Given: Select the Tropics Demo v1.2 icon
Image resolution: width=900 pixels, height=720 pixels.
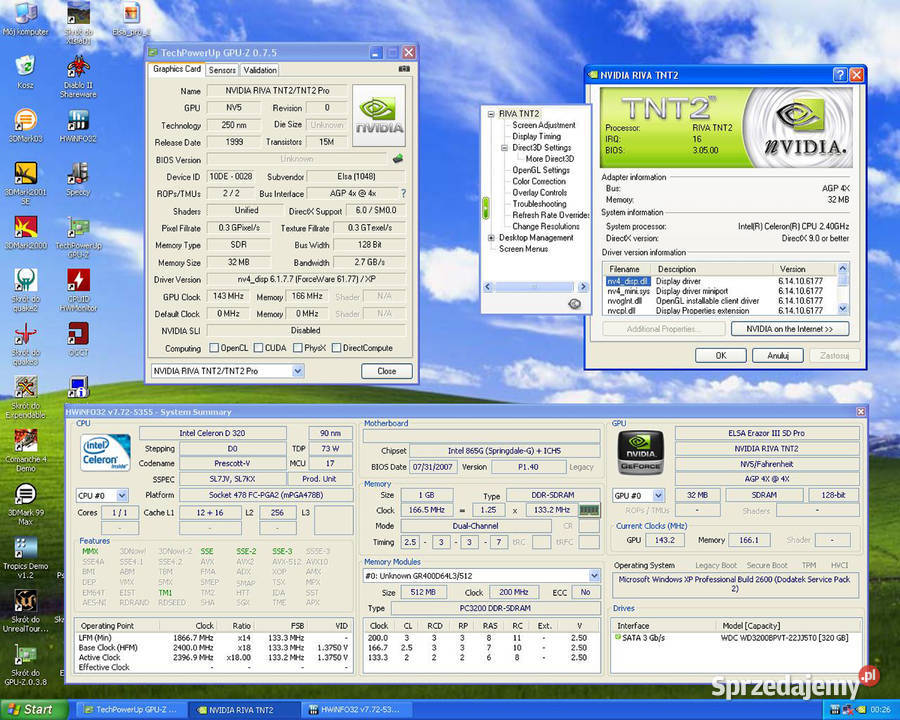Looking at the screenshot, I should (x=25, y=558).
